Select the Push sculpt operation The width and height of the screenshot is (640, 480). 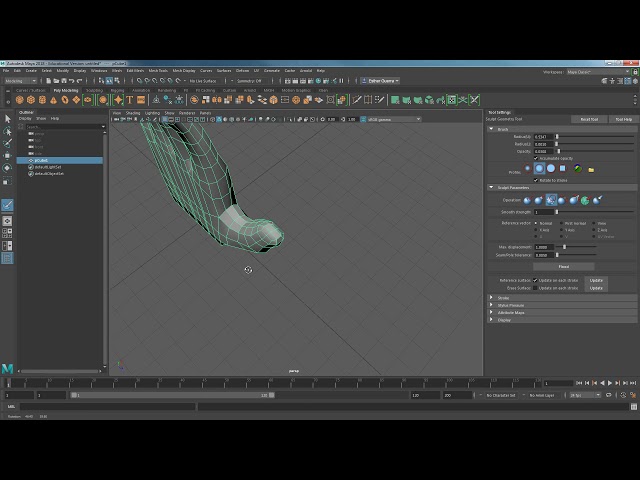click(x=527, y=200)
